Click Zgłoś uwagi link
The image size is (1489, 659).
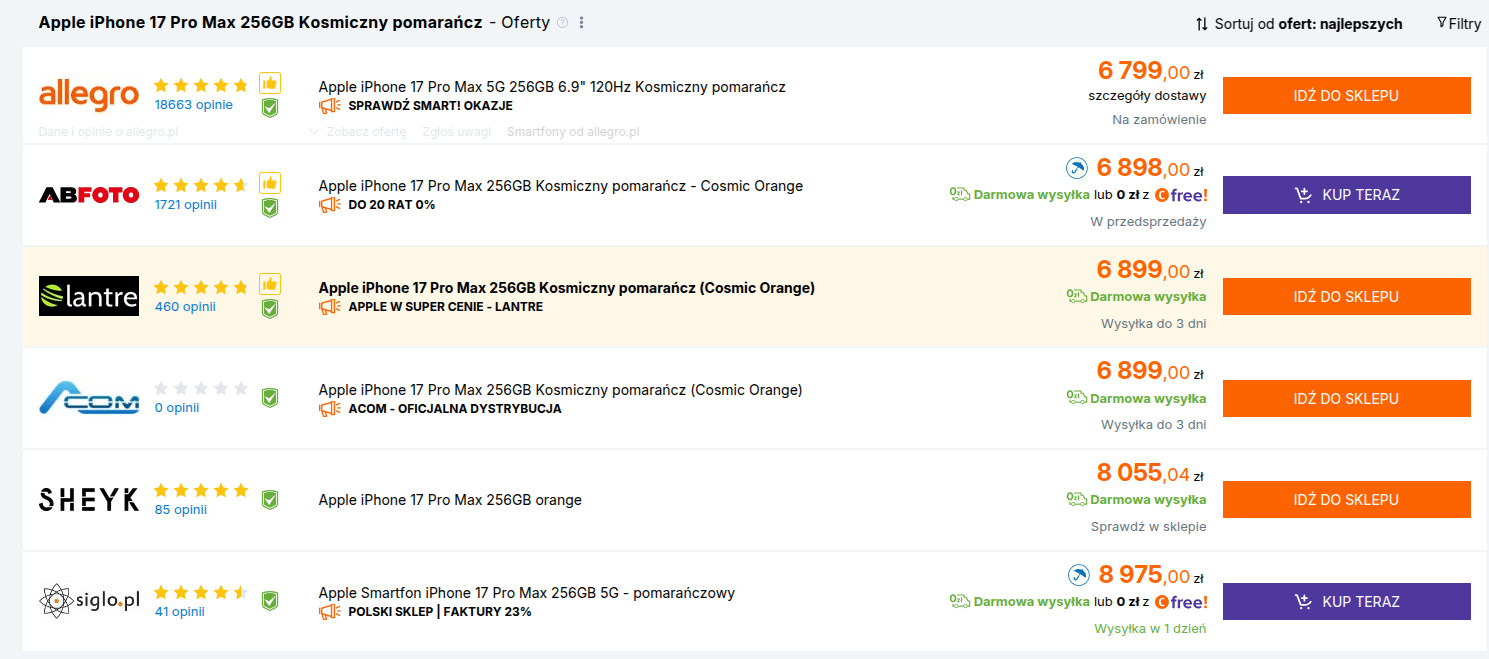tap(457, 131)
